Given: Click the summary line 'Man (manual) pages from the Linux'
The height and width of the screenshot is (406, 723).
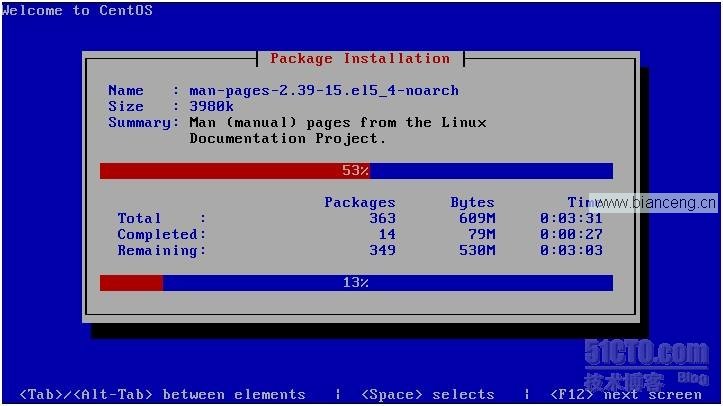Looking at the screenshot, I should pyautogui.click(x=338, y=123).
